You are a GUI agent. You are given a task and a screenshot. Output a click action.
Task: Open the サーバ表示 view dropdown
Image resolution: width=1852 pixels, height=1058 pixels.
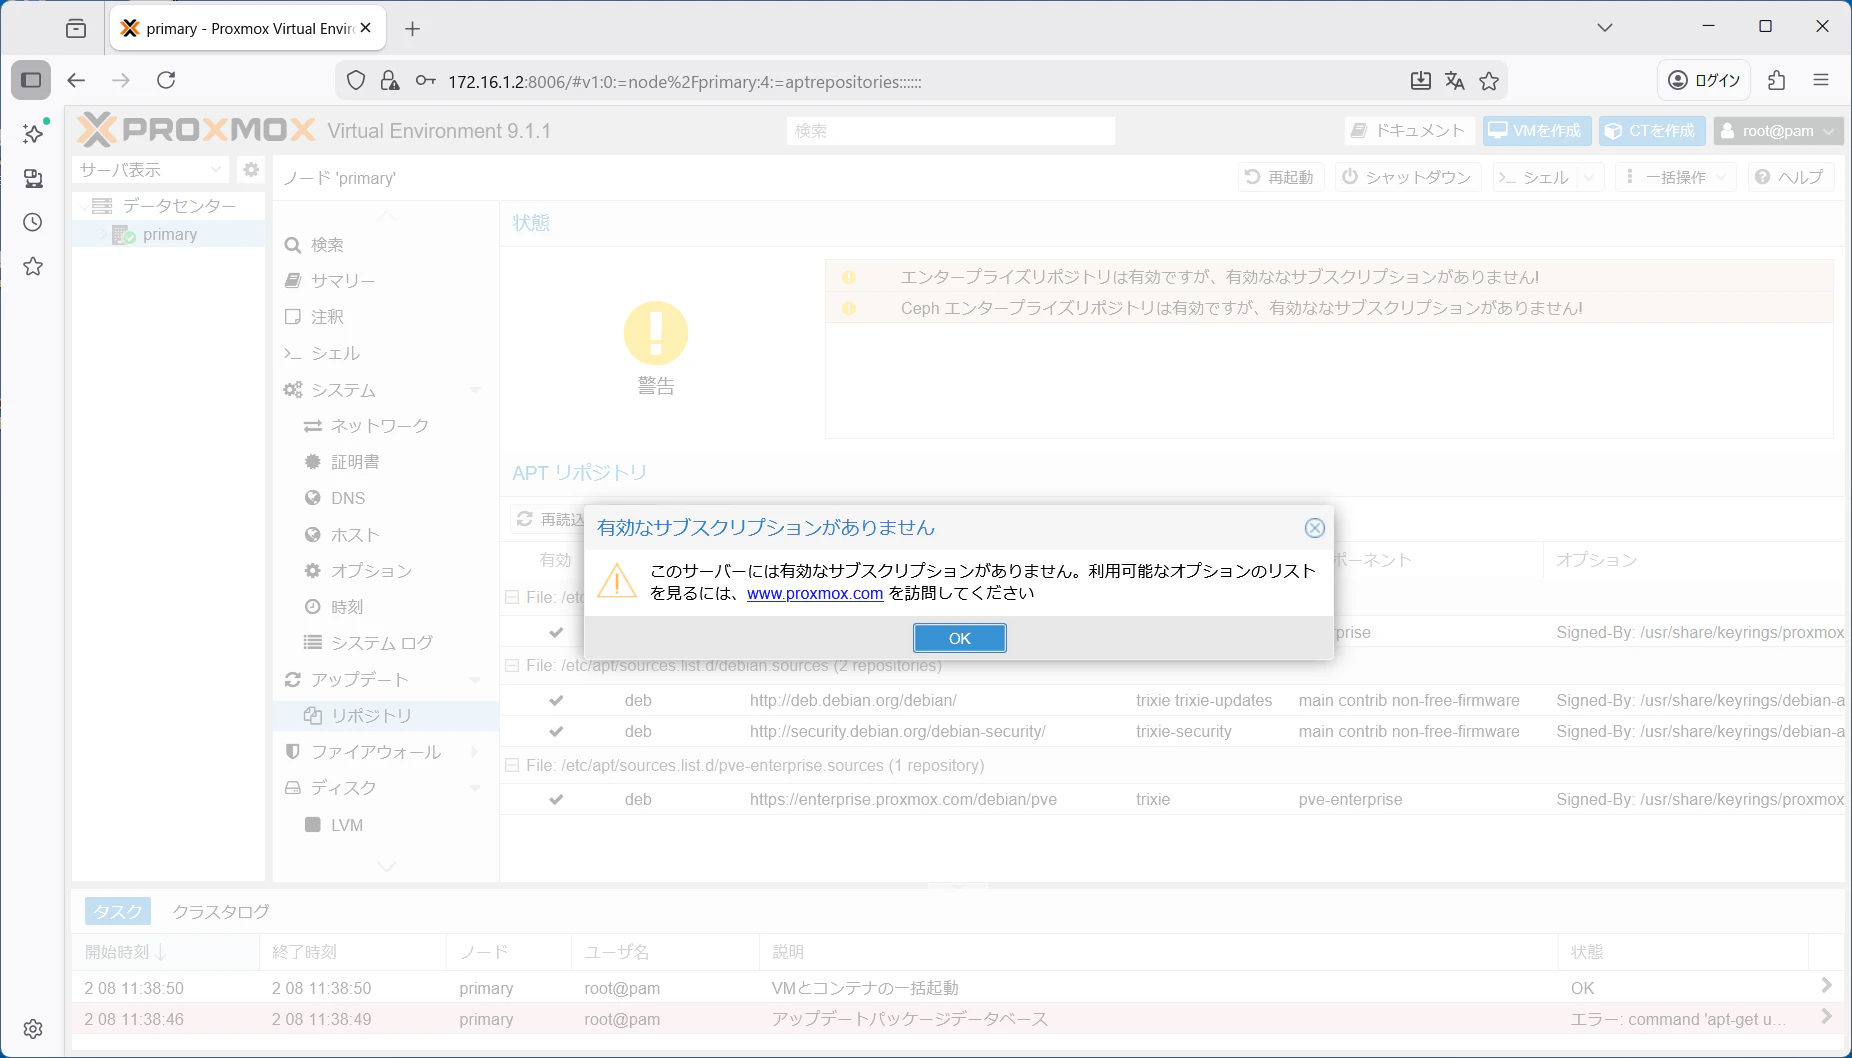tap(151, 170)
